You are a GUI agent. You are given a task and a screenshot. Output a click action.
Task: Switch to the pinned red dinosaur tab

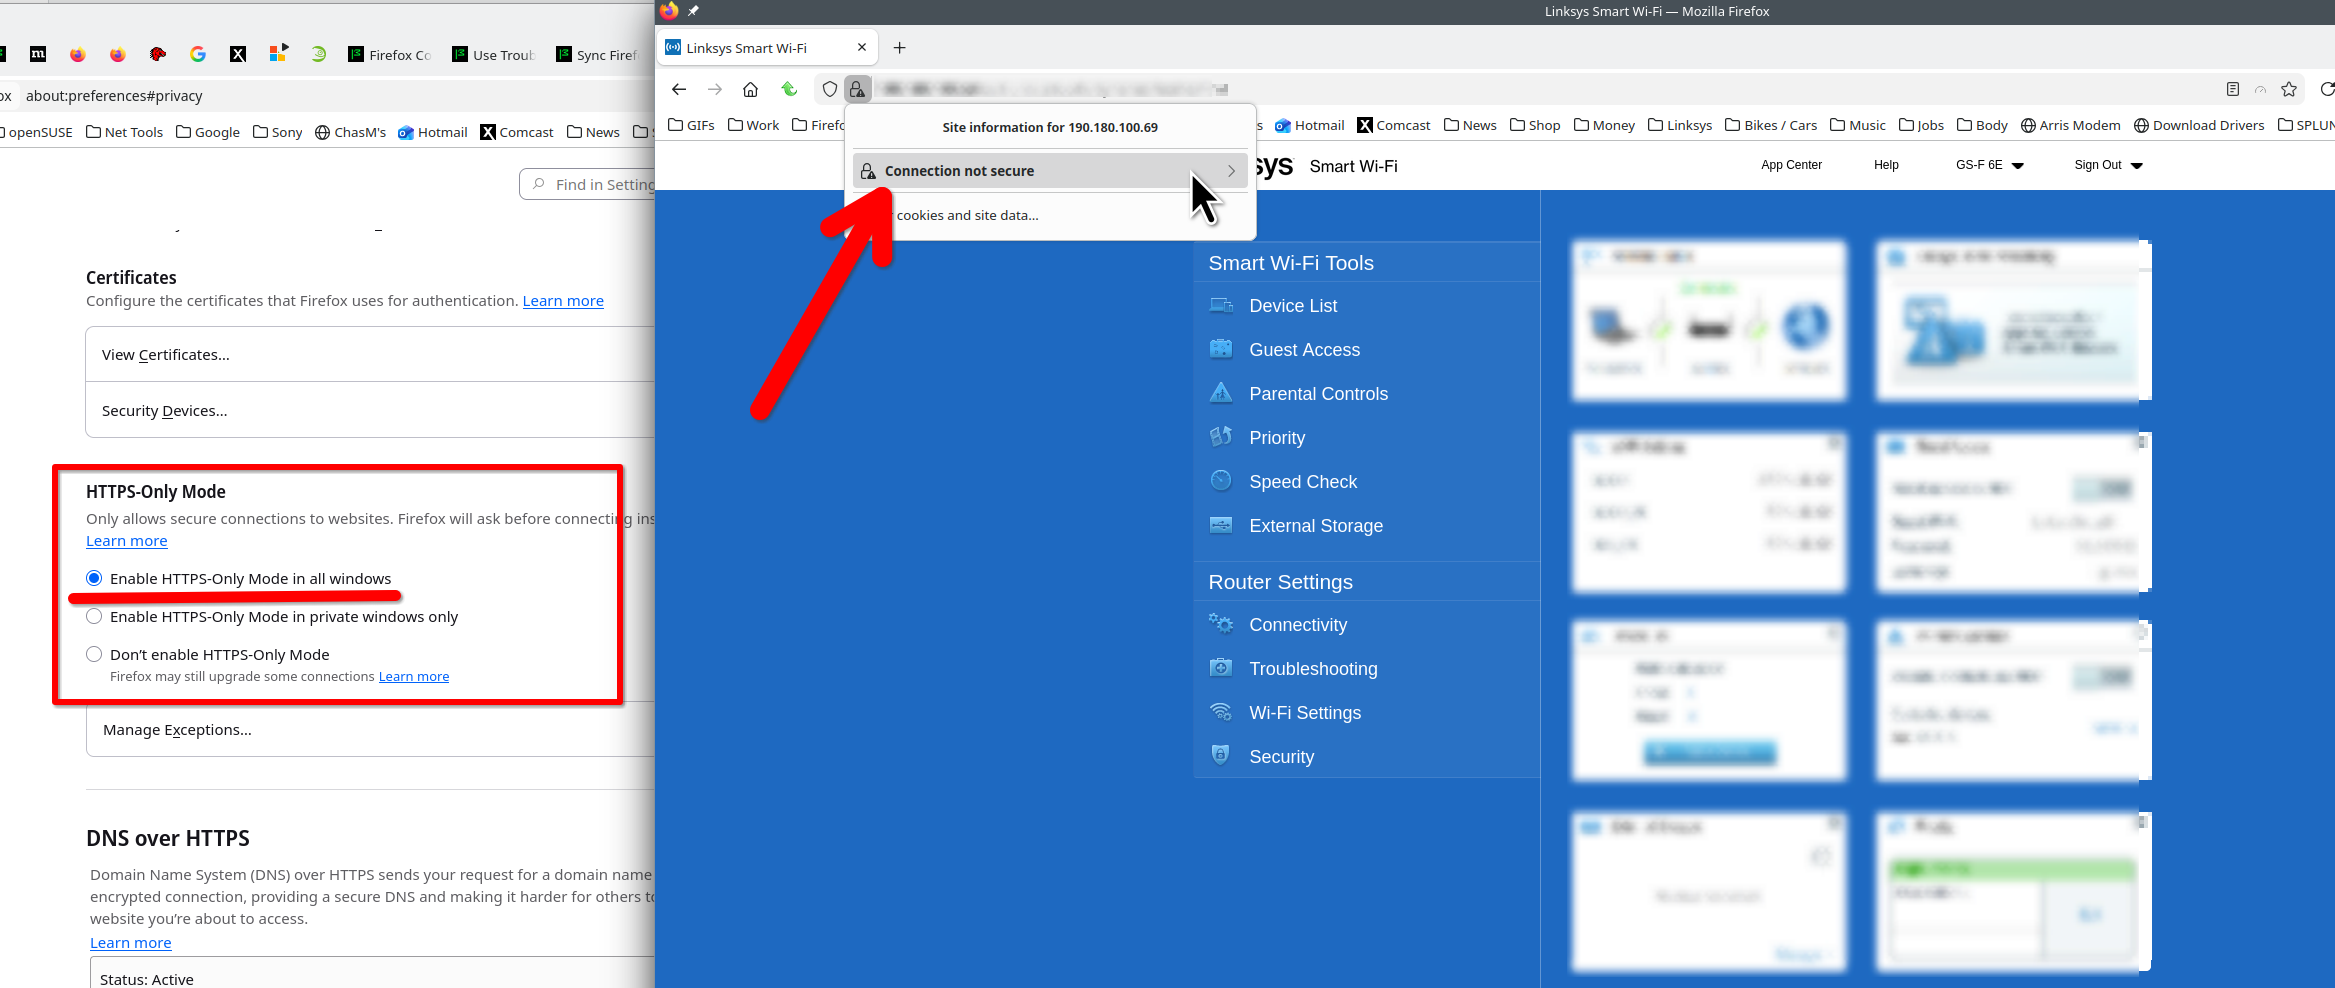coord(158,54)
